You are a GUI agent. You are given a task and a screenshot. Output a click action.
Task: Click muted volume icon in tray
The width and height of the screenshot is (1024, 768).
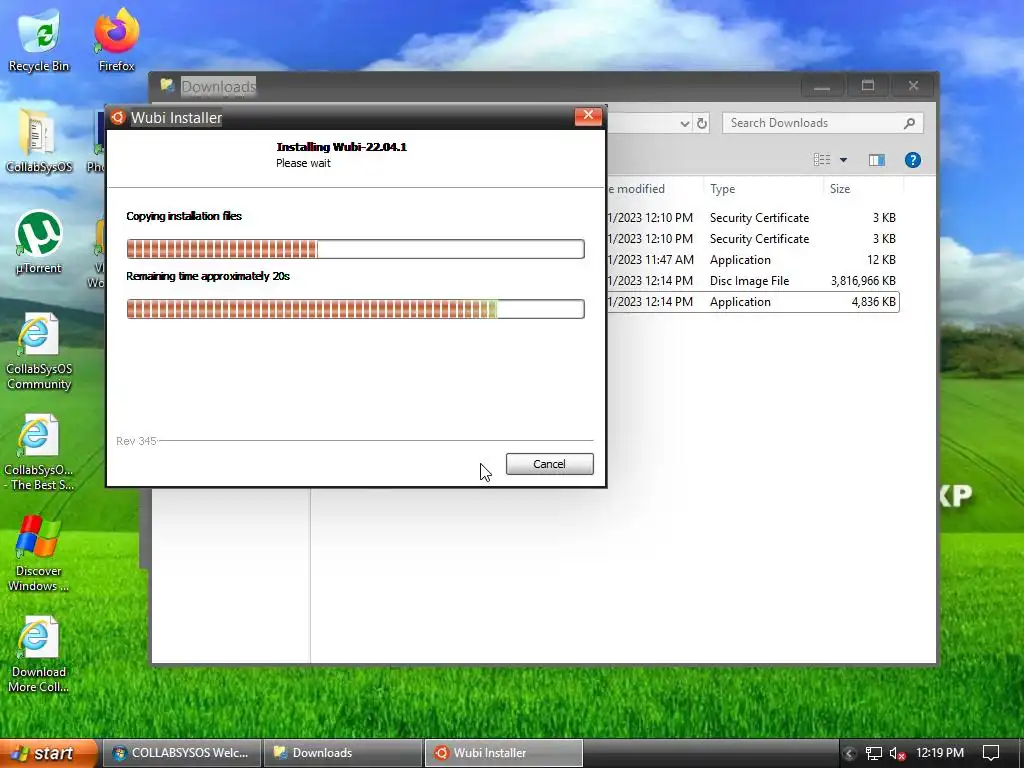897,754
